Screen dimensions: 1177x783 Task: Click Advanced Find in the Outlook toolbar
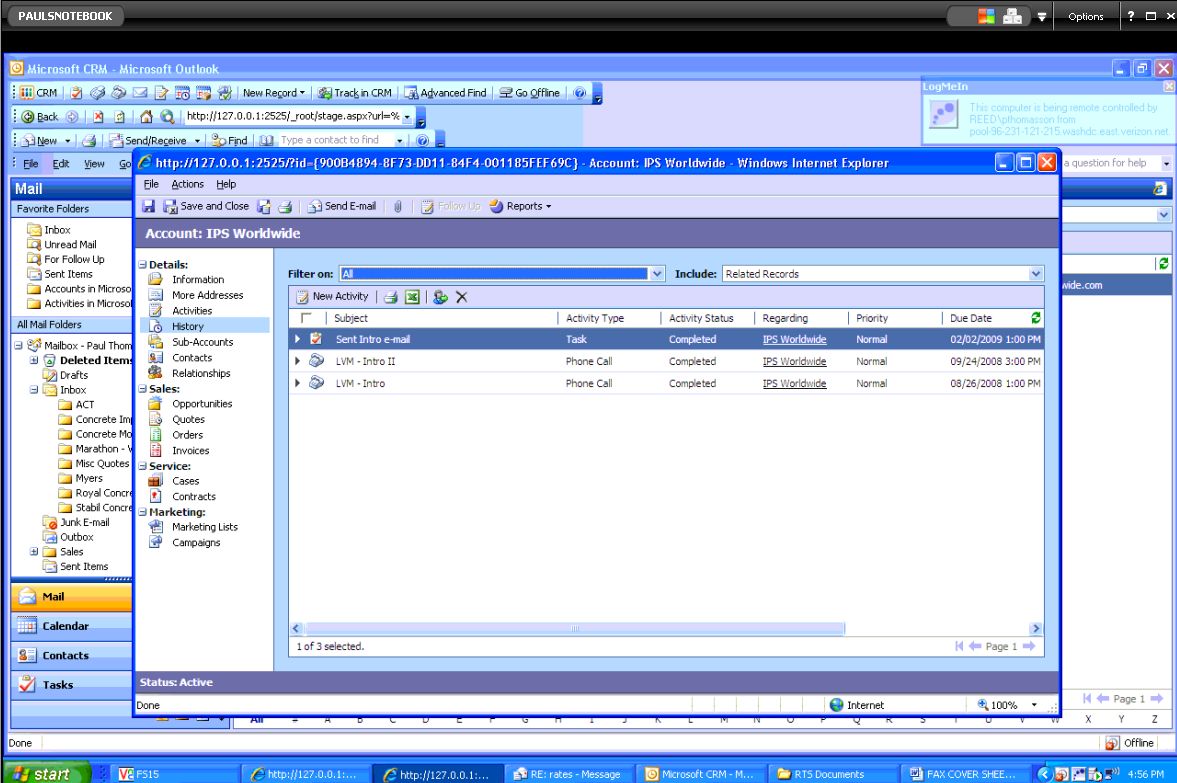(445, 93)
